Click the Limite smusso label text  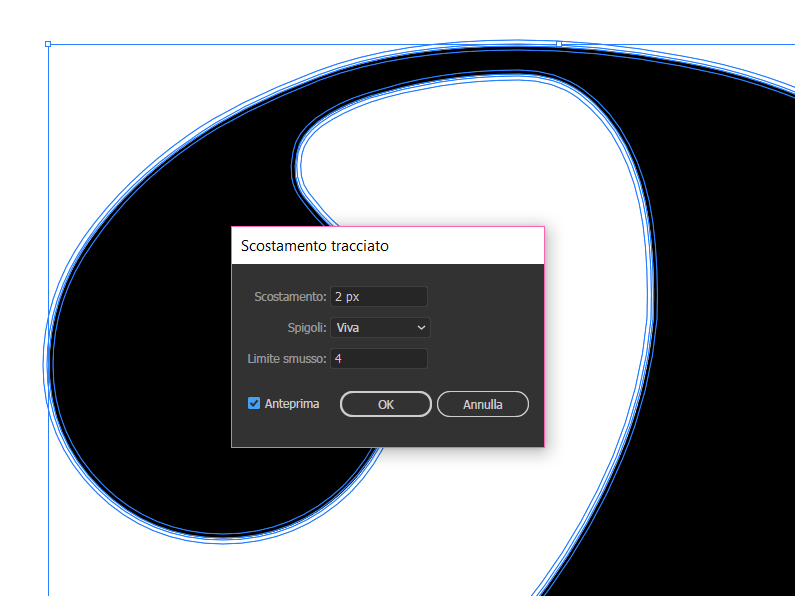[x=287, y=359]
